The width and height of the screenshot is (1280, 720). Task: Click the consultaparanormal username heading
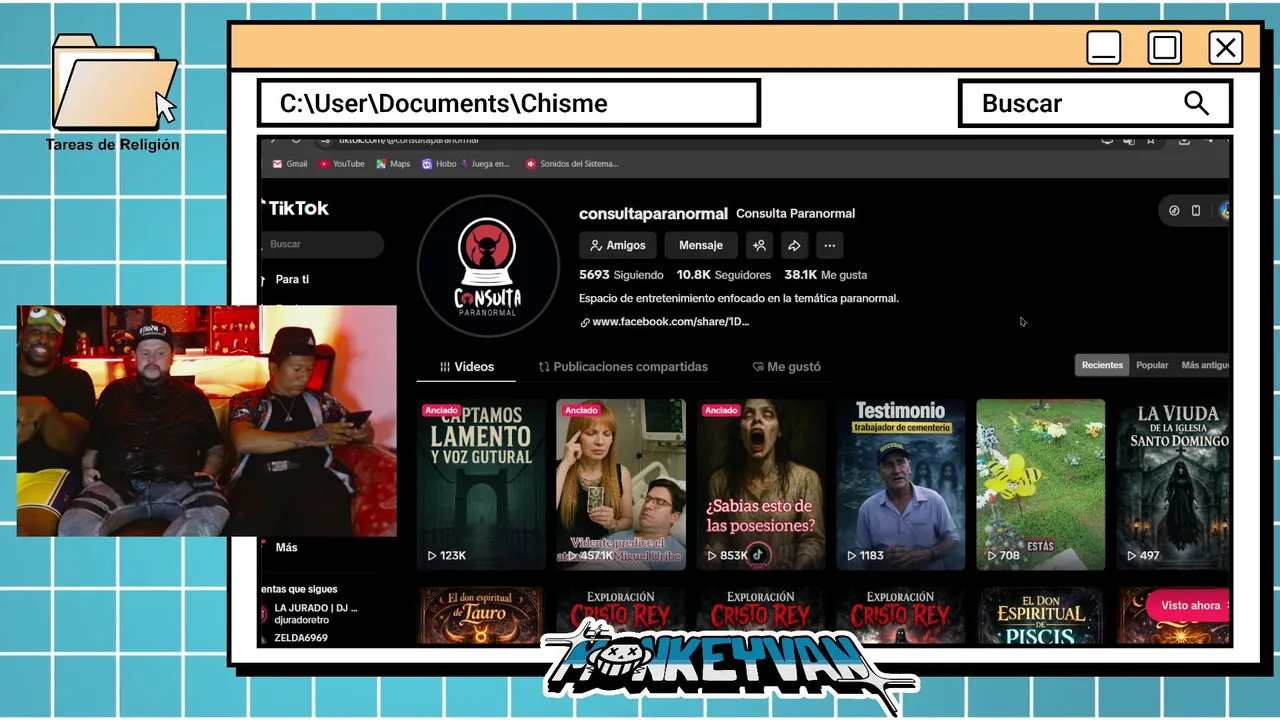[x=653, y=213]
